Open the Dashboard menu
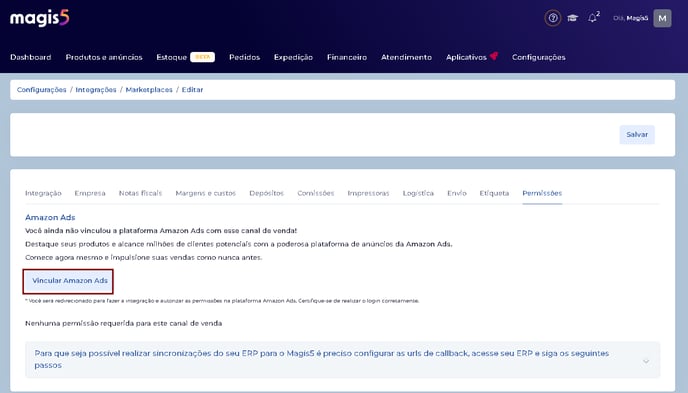The height and width of the screenshot is (393, 688). [31, 57]
